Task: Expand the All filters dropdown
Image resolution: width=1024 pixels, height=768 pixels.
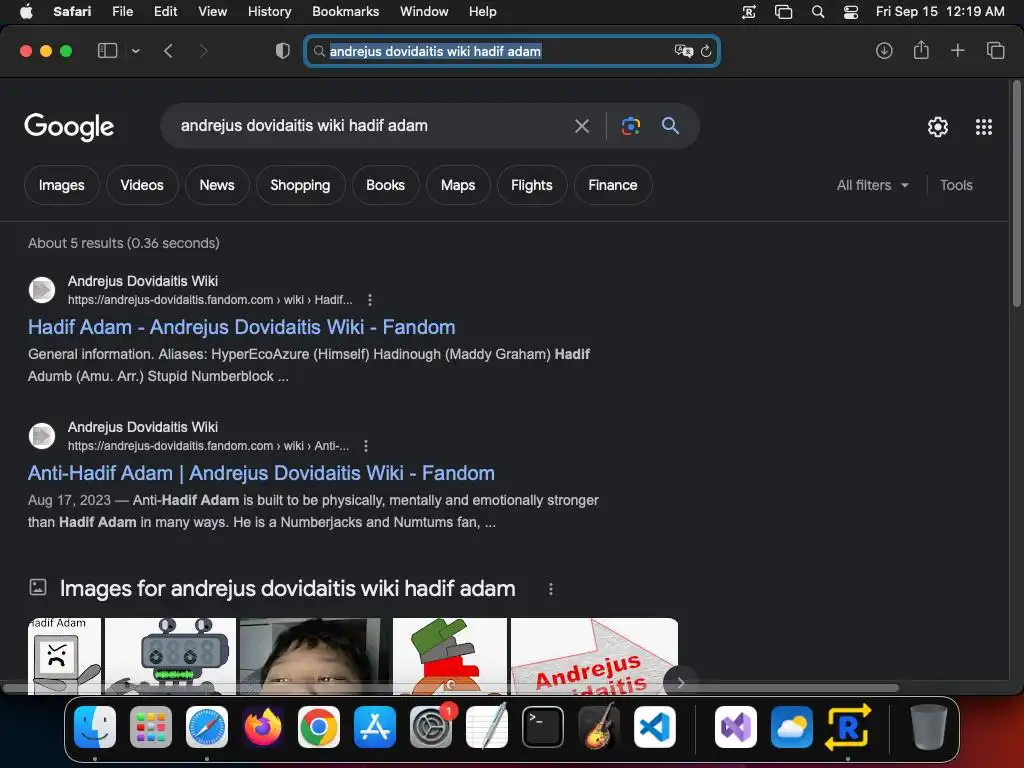Action: [872, 185]
